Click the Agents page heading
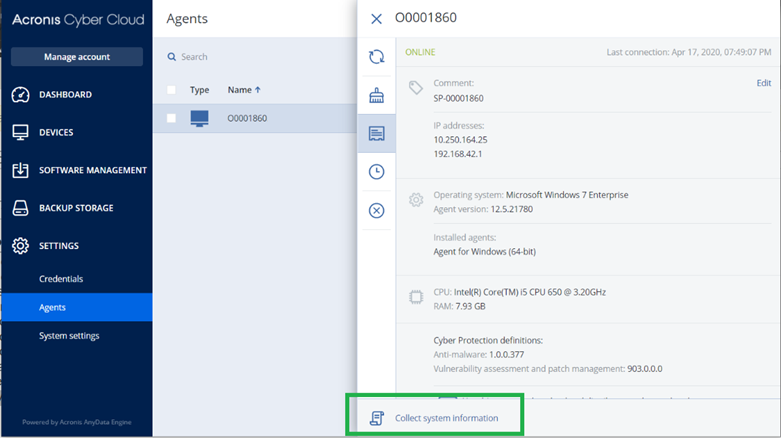 (187, 19)
